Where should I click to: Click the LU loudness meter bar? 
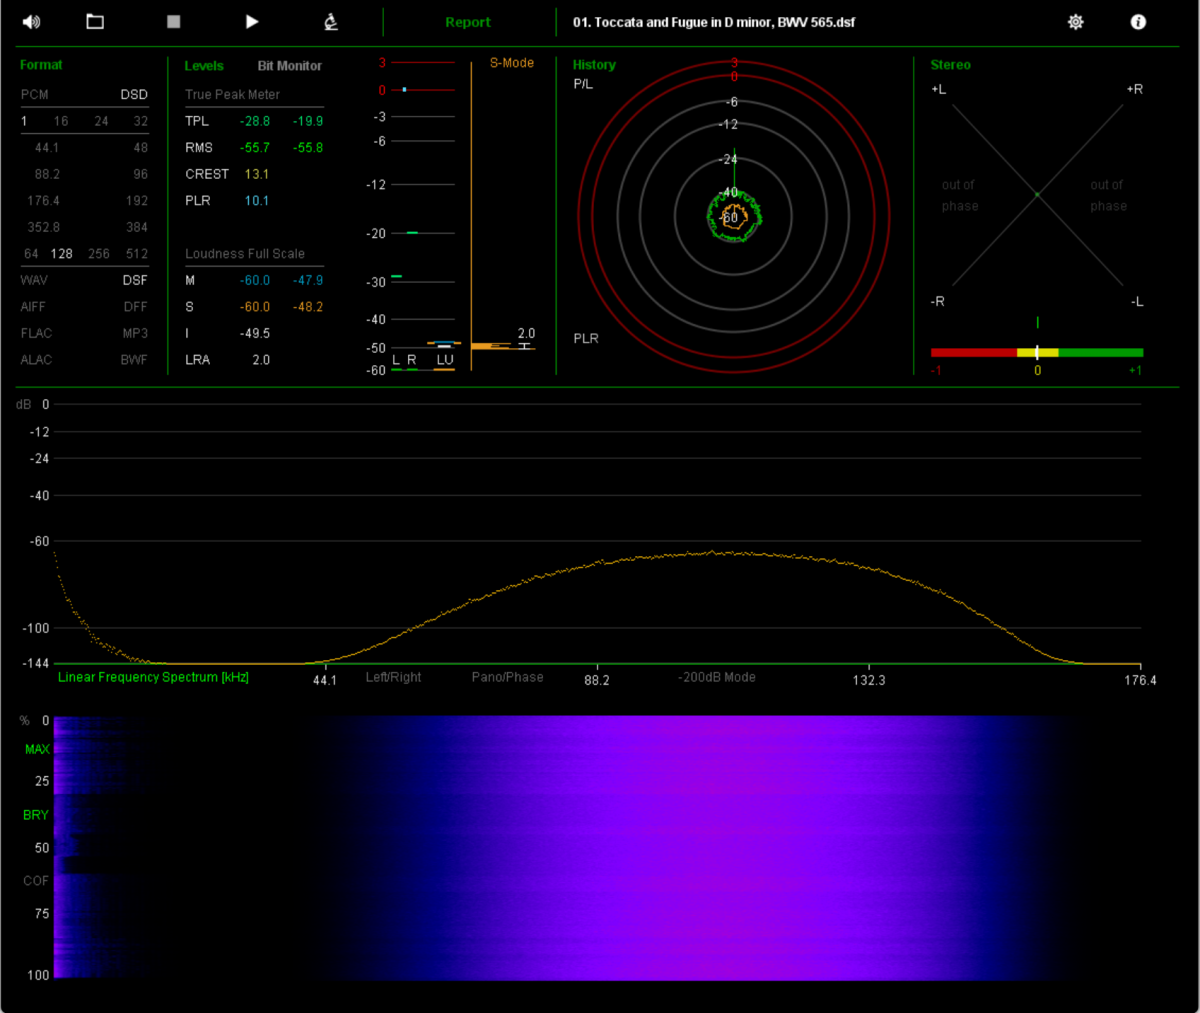click(444, 346)
